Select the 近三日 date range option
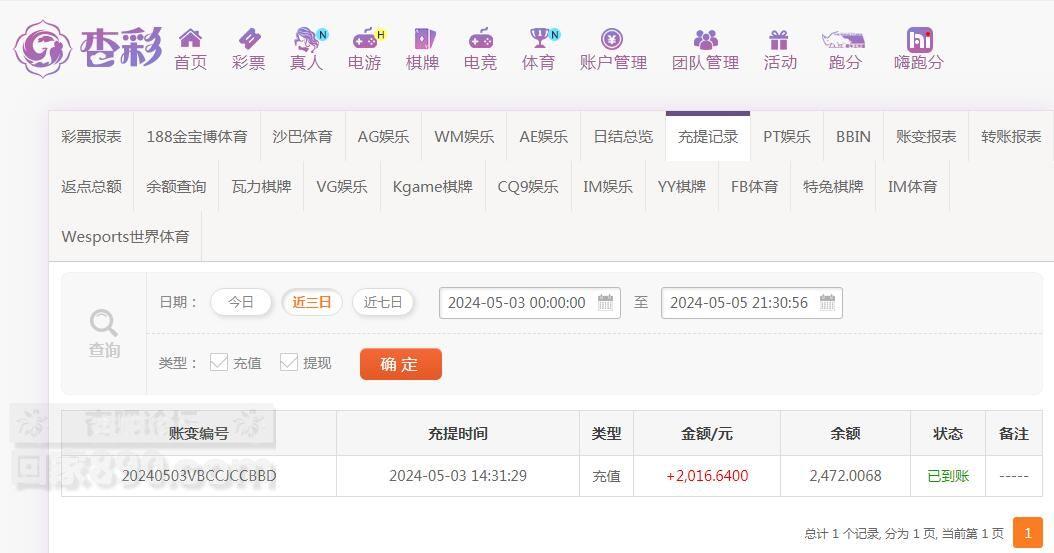 [312, 302]
